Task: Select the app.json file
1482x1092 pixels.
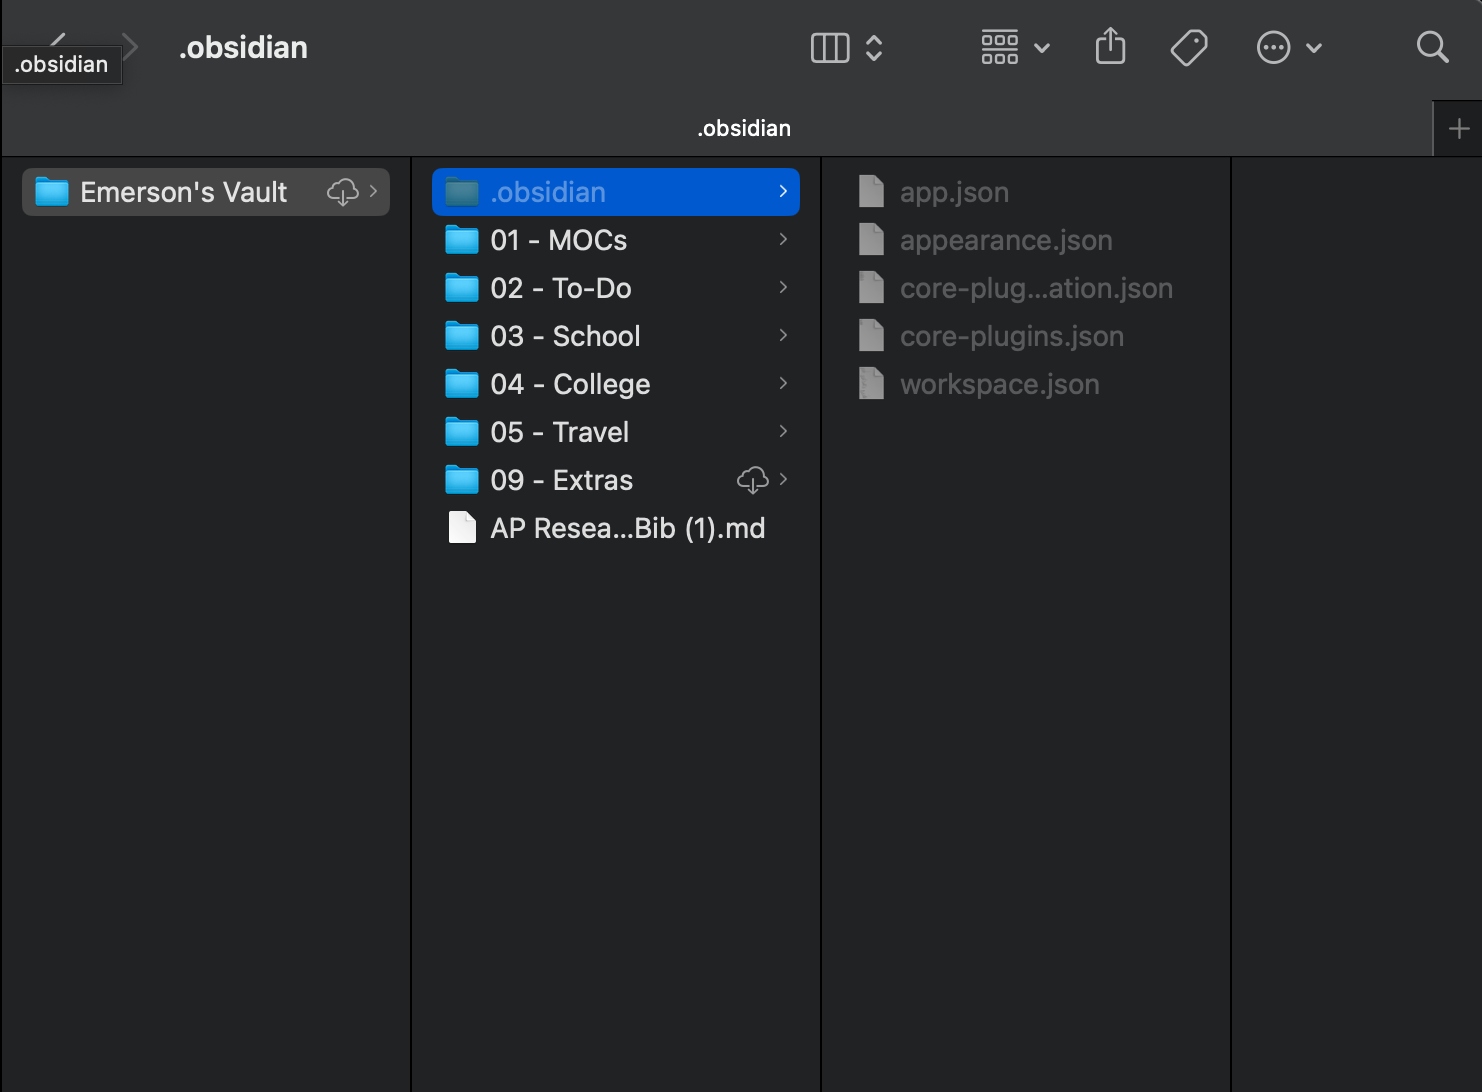Action: point(954,192)
